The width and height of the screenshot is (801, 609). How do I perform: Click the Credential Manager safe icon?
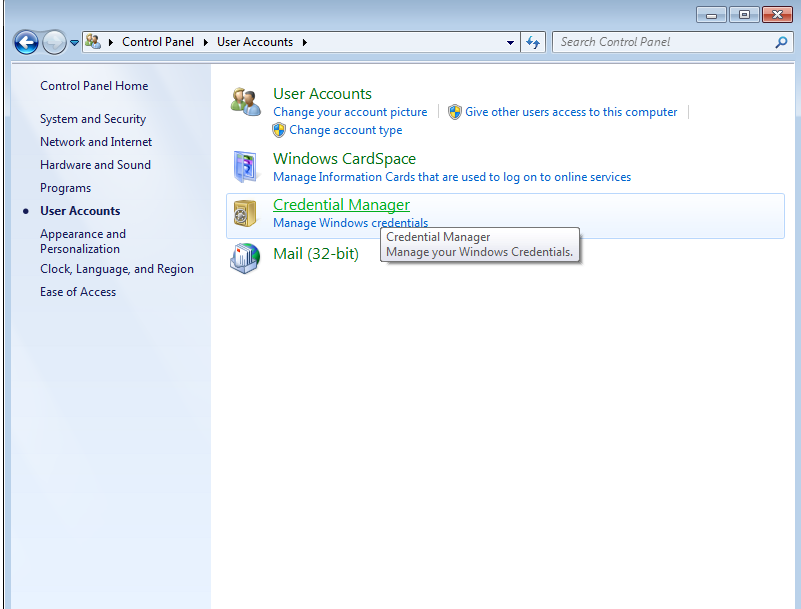pos(245,213)
